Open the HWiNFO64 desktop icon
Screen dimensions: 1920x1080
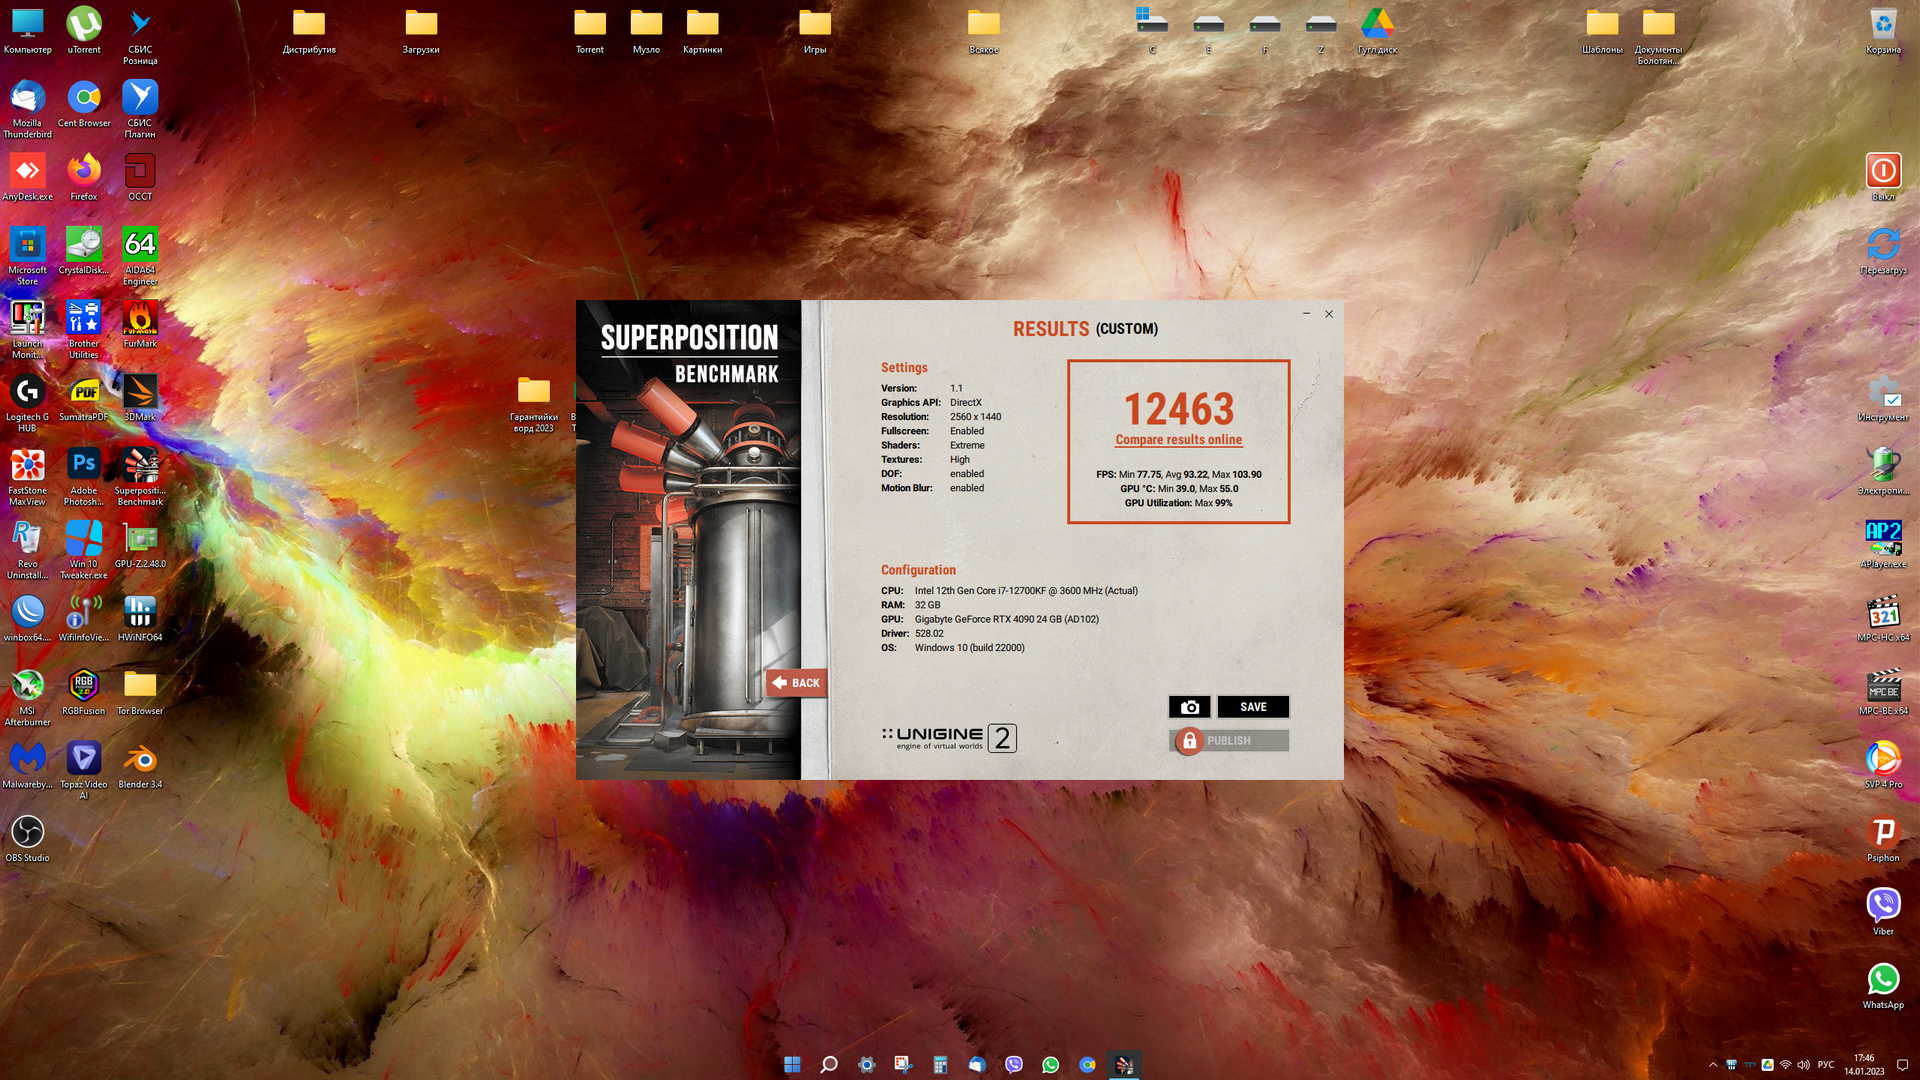(x=140, y=613)
